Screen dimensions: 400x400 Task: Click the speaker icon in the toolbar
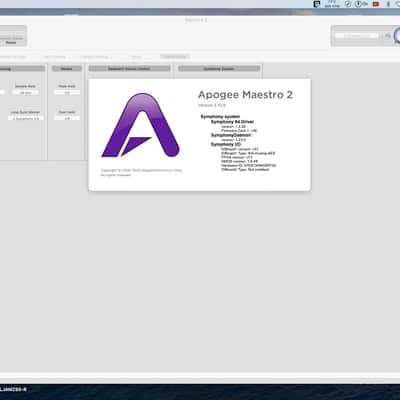(x=388, y=35)
